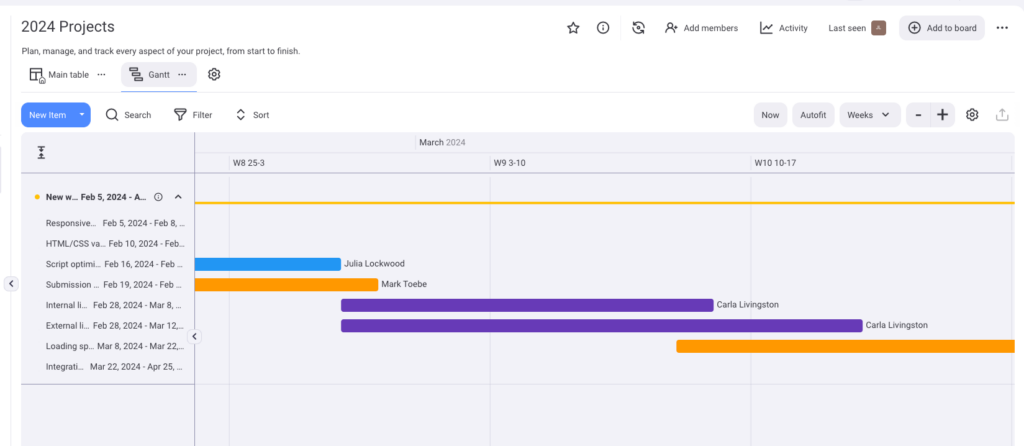1024x446 pixels.
Task: Click the zoom in plus button
Action: pos(942,115)
